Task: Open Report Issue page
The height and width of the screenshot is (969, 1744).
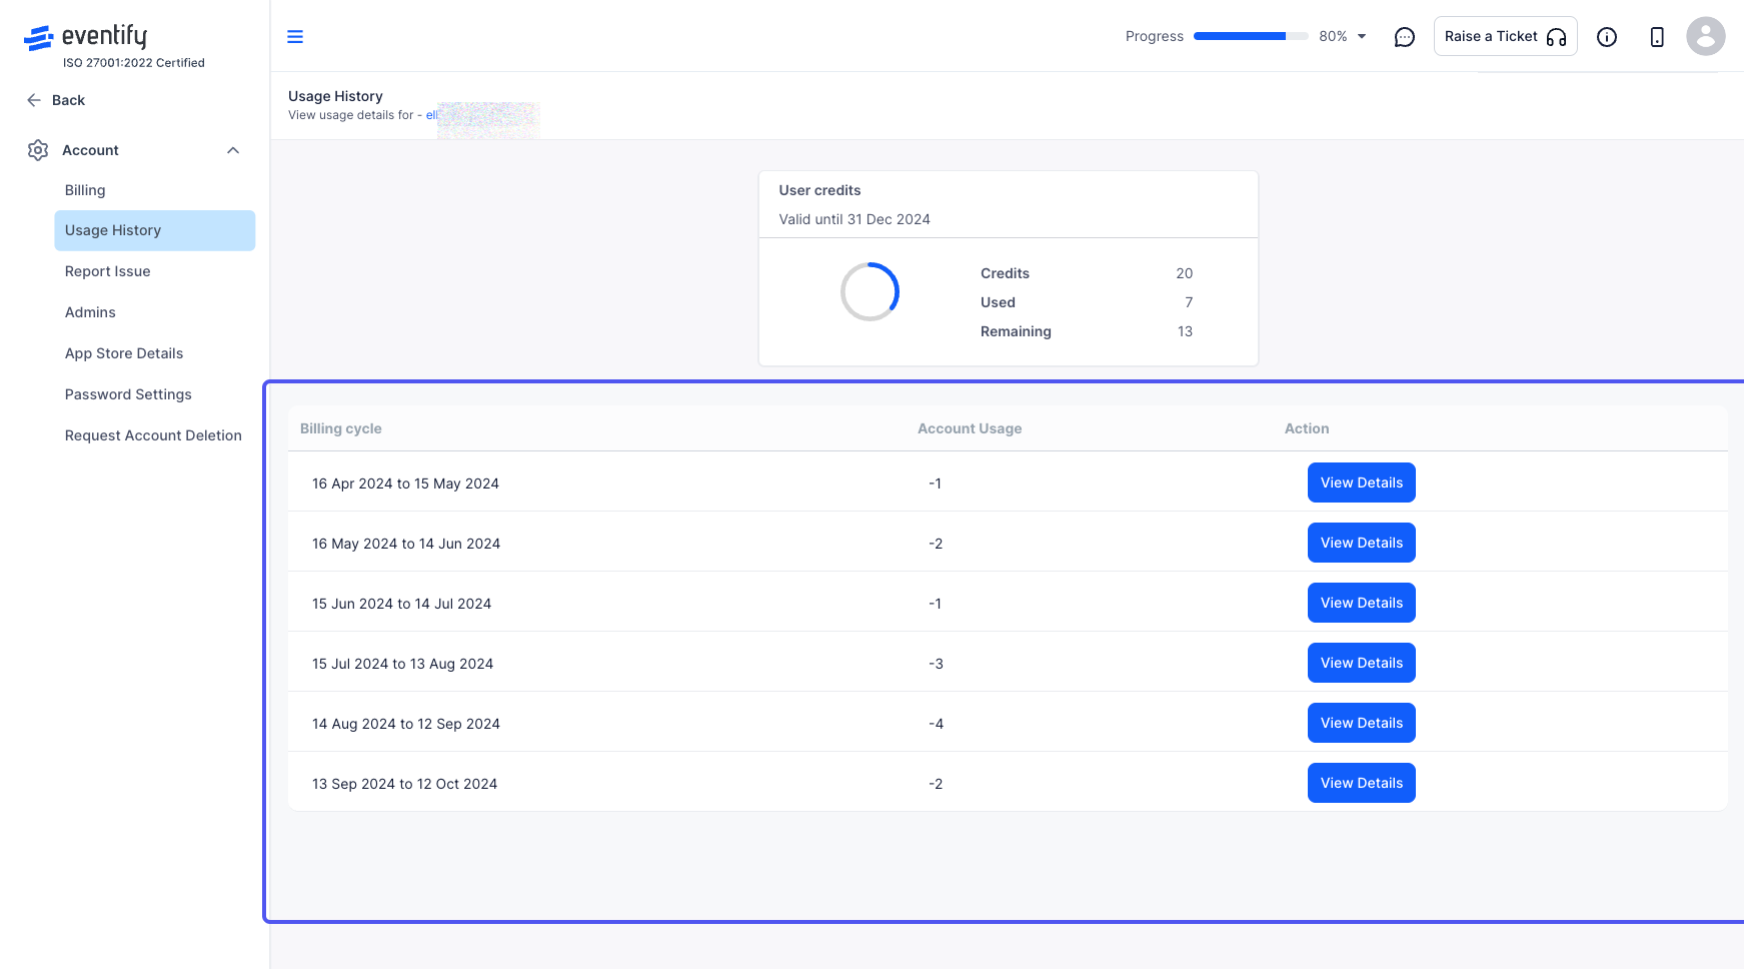Action: click(x=107, y=271)
